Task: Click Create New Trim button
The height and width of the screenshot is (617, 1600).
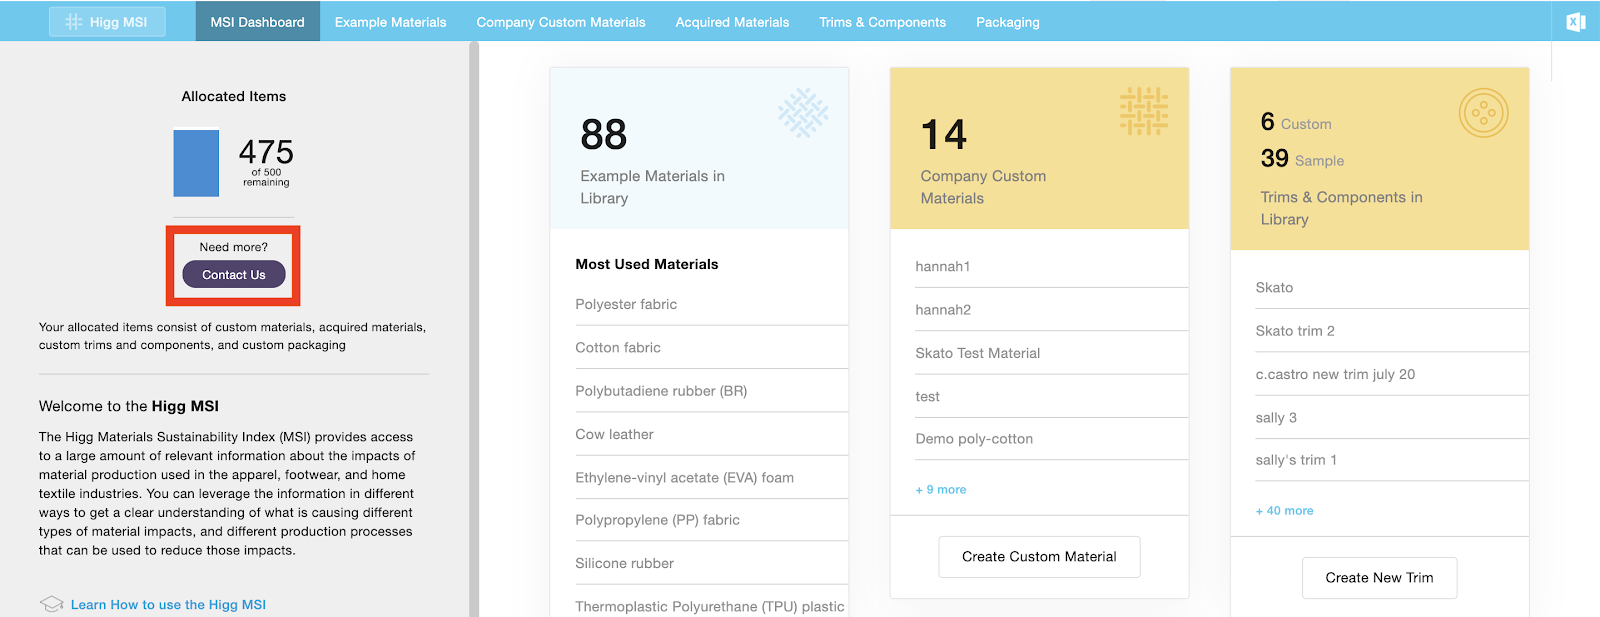Action: [1379, 577]
